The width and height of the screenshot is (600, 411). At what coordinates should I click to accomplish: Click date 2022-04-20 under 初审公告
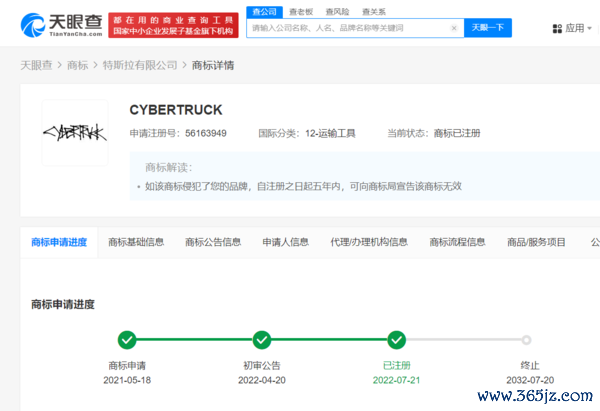[x=262, y=380]
